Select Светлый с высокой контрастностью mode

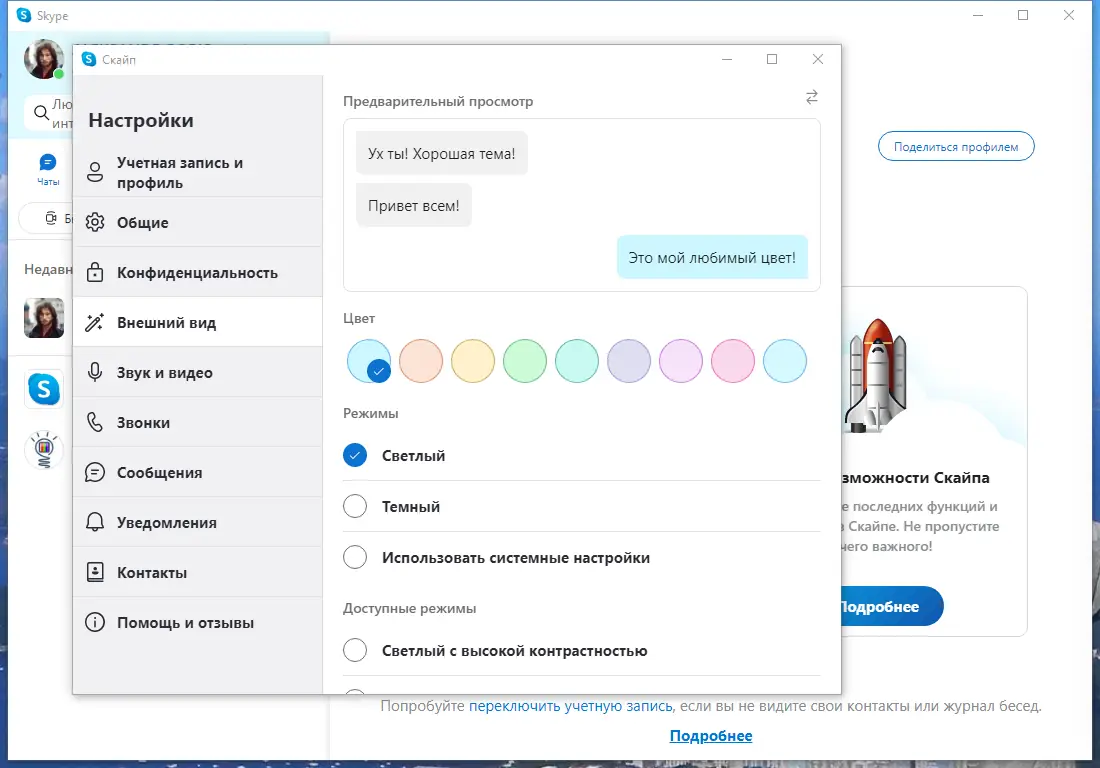(355, 650)
